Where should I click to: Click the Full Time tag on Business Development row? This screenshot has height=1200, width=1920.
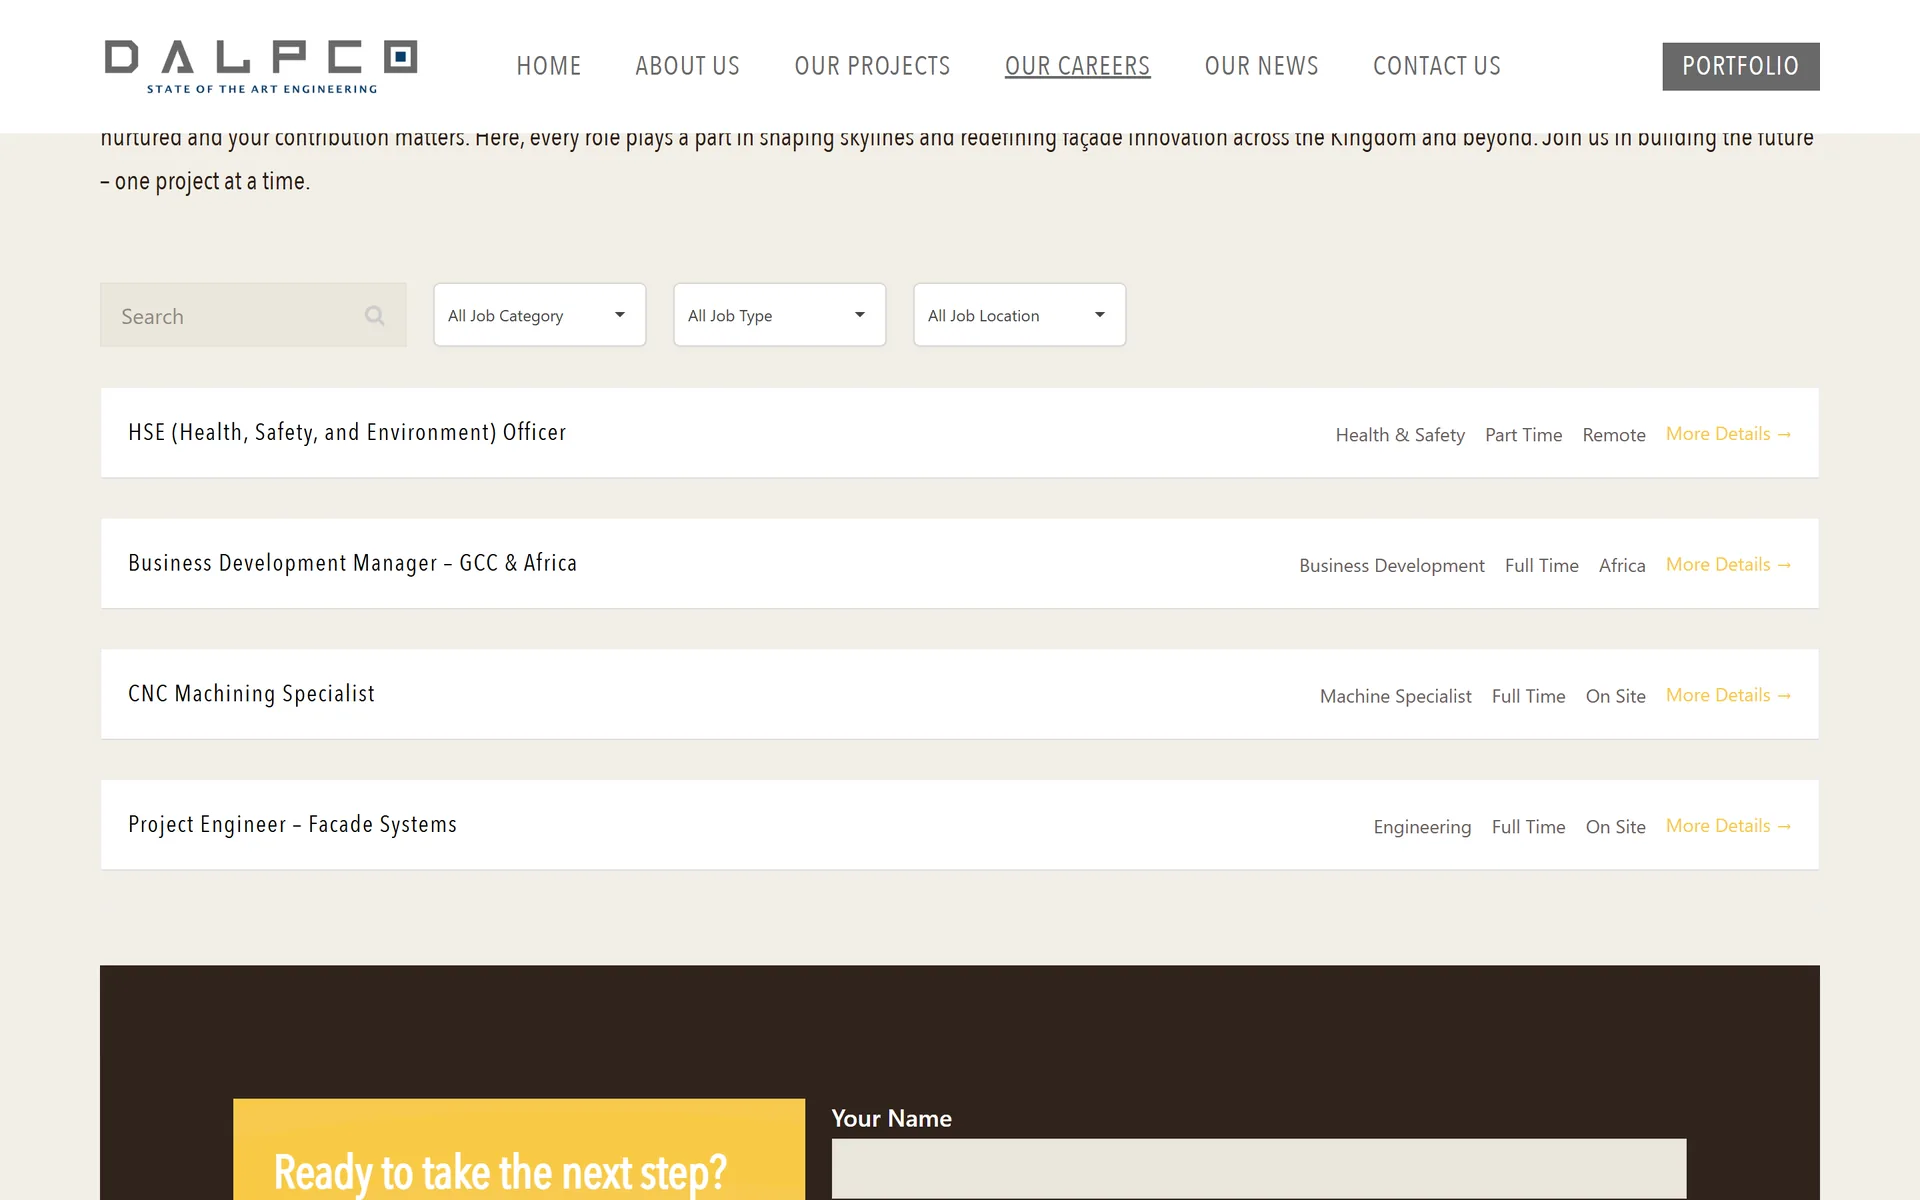pyautogui.click(x=1542, y=566)
